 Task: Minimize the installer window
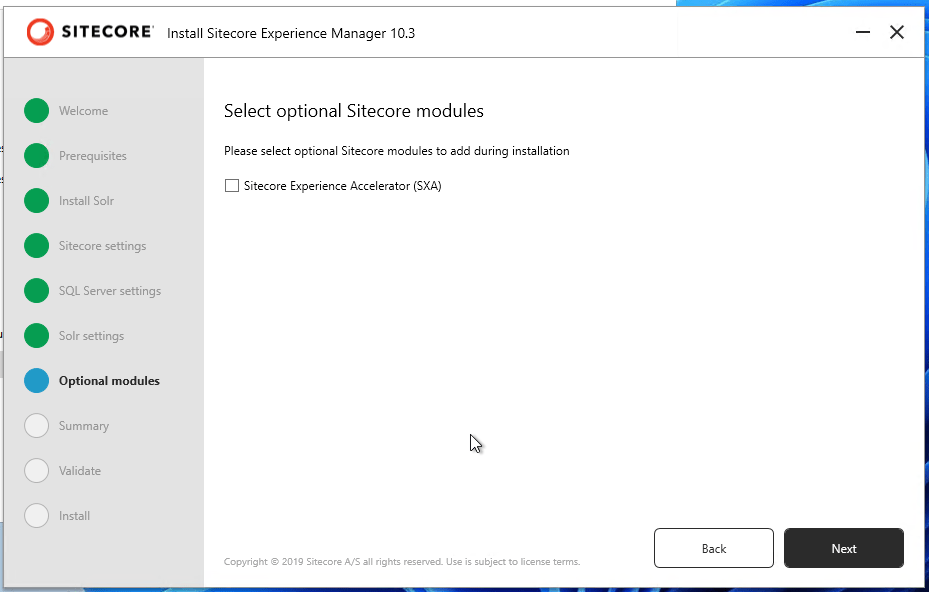click(863, 33)
